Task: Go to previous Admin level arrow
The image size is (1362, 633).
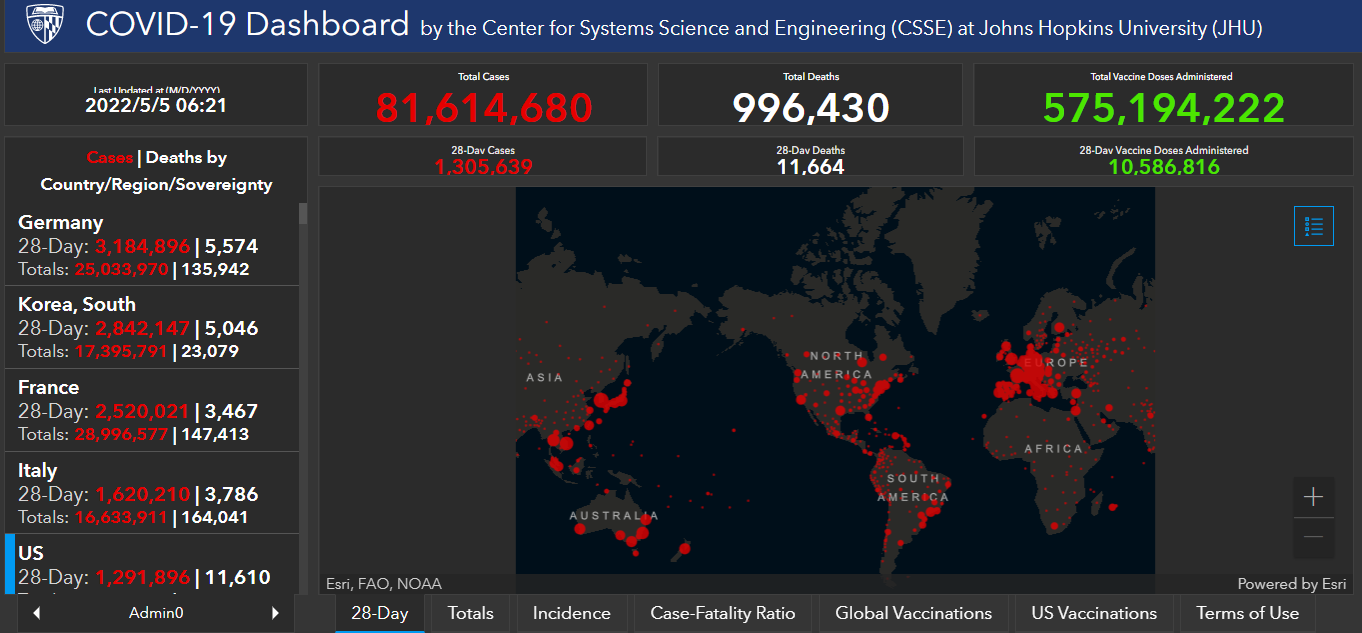Action: (37, 613)
